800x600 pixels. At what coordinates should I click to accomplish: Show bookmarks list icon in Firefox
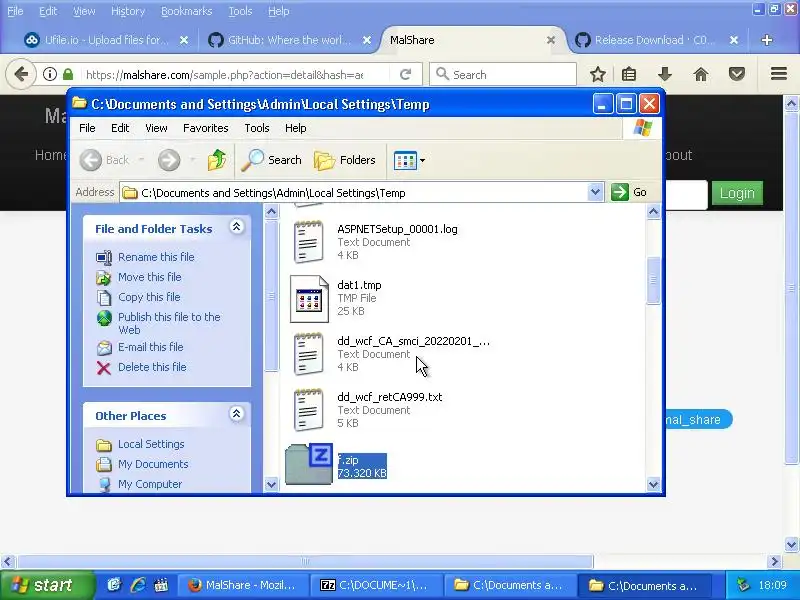tap(629, 74)
